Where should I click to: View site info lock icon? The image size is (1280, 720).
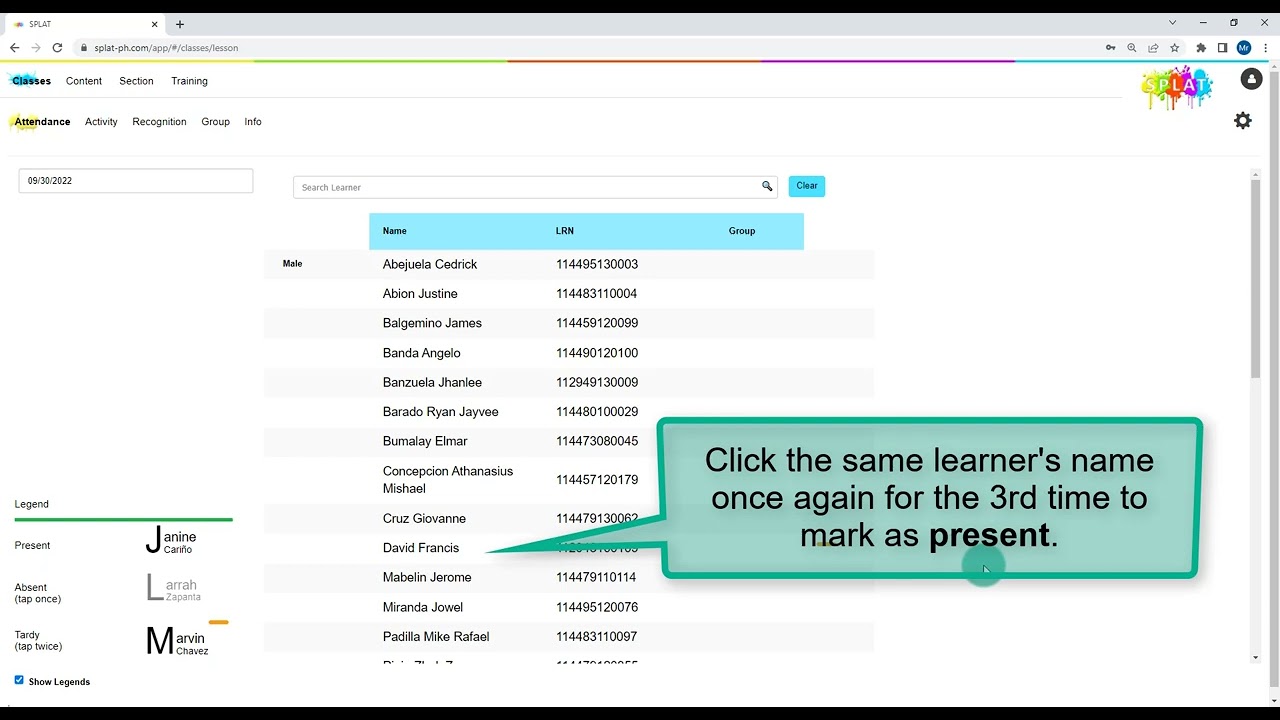[84, 48]
